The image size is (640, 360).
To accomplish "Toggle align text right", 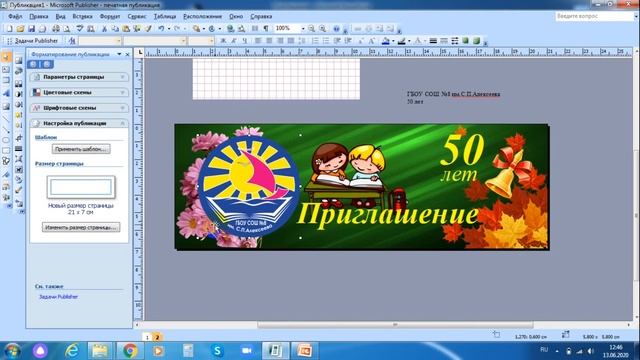I will pyautogui.click(x=280, y=41).
